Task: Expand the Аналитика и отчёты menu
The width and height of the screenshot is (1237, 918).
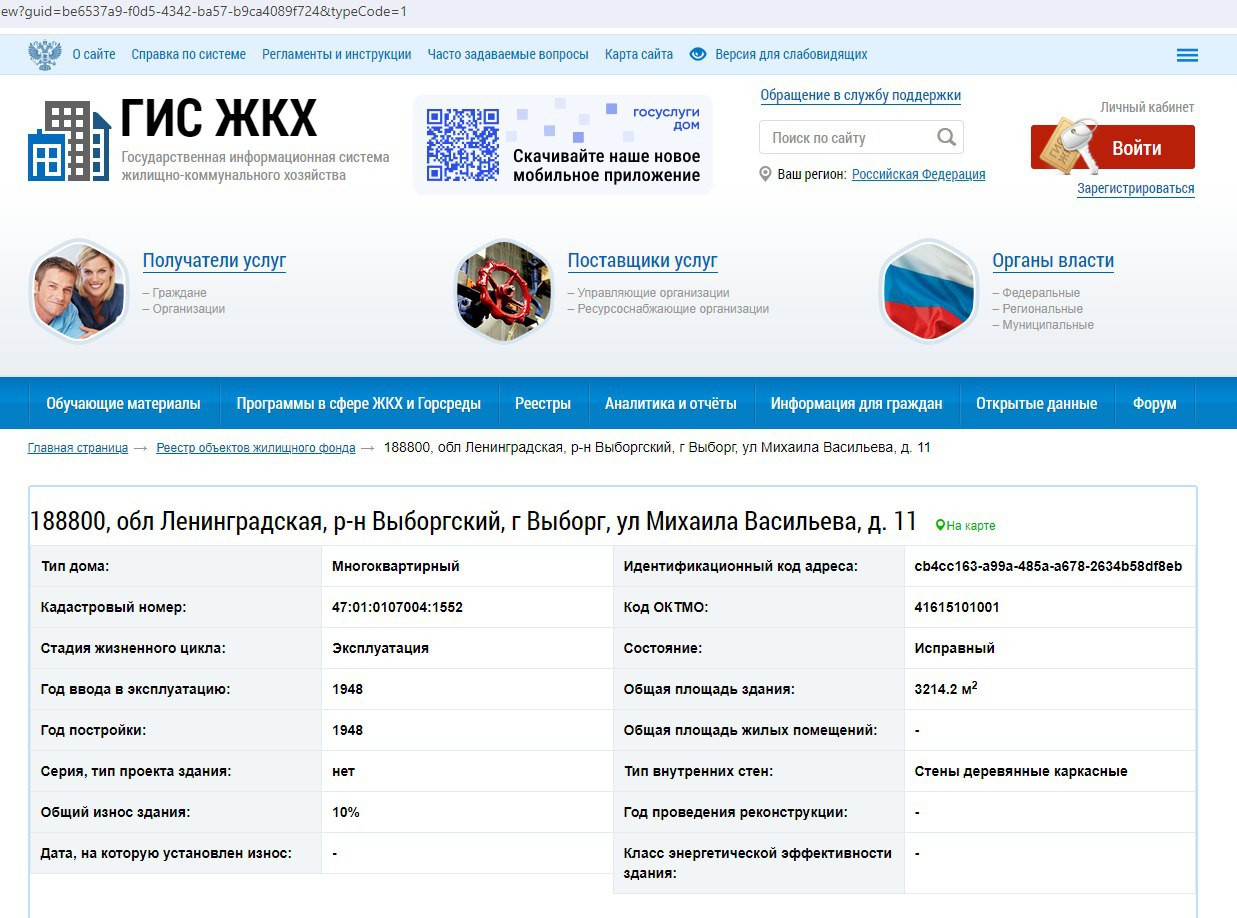Action: (x=670, y=404)
